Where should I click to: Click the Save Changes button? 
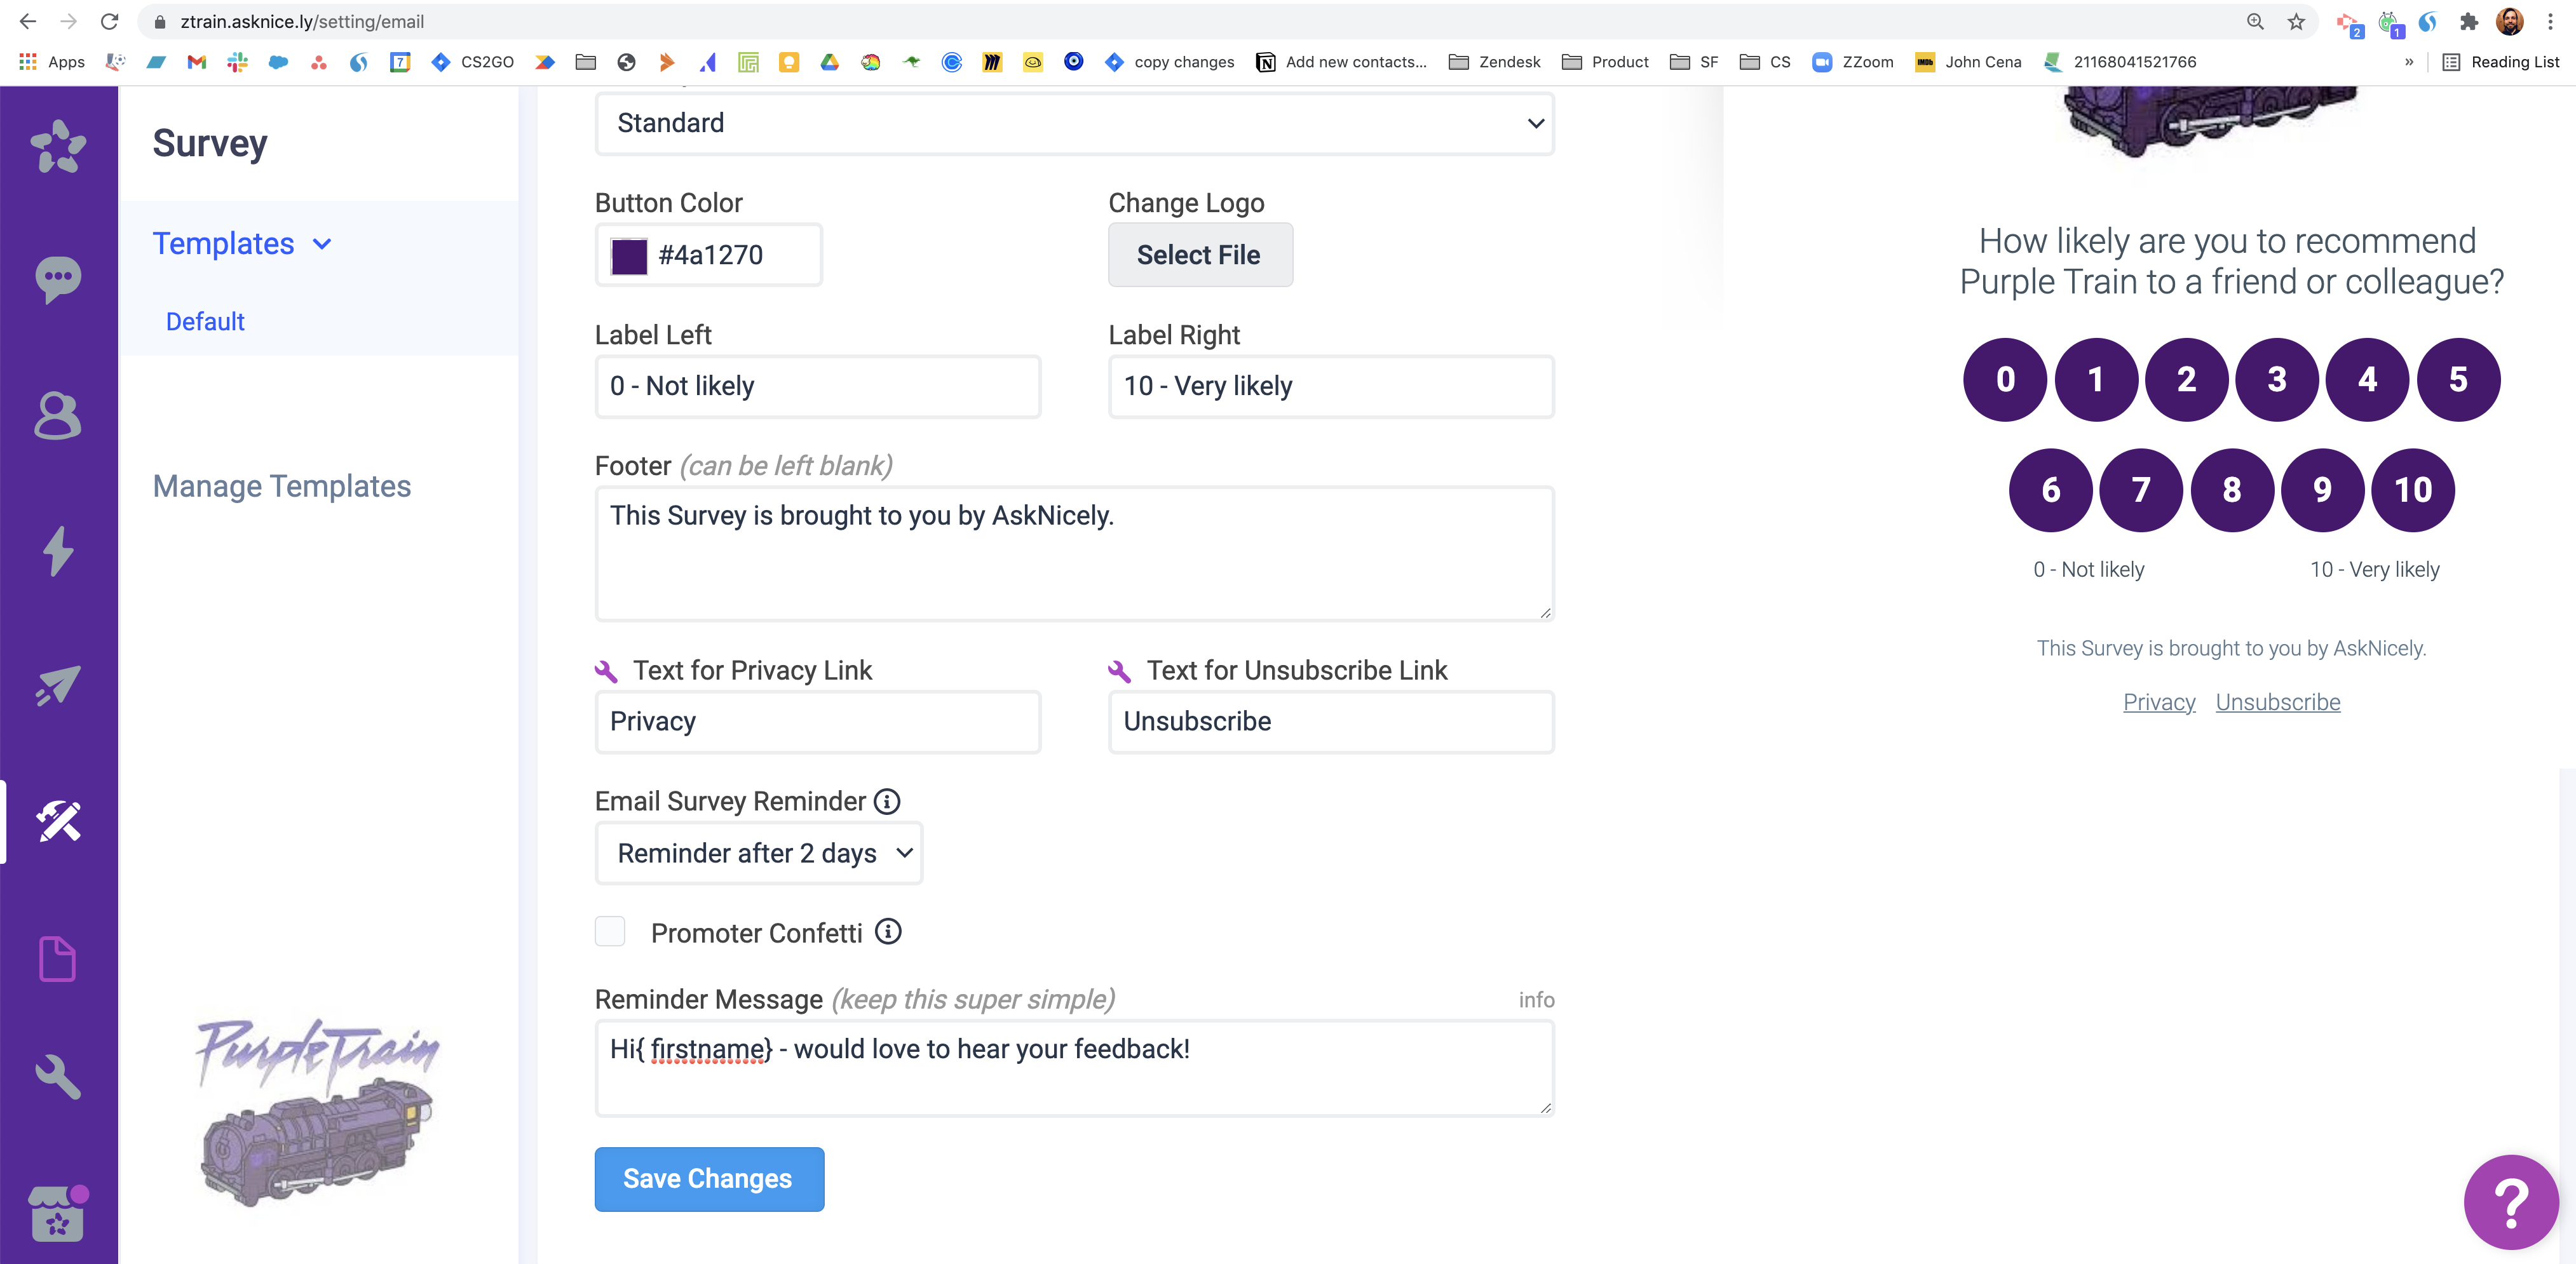(x=708, y=1179)
